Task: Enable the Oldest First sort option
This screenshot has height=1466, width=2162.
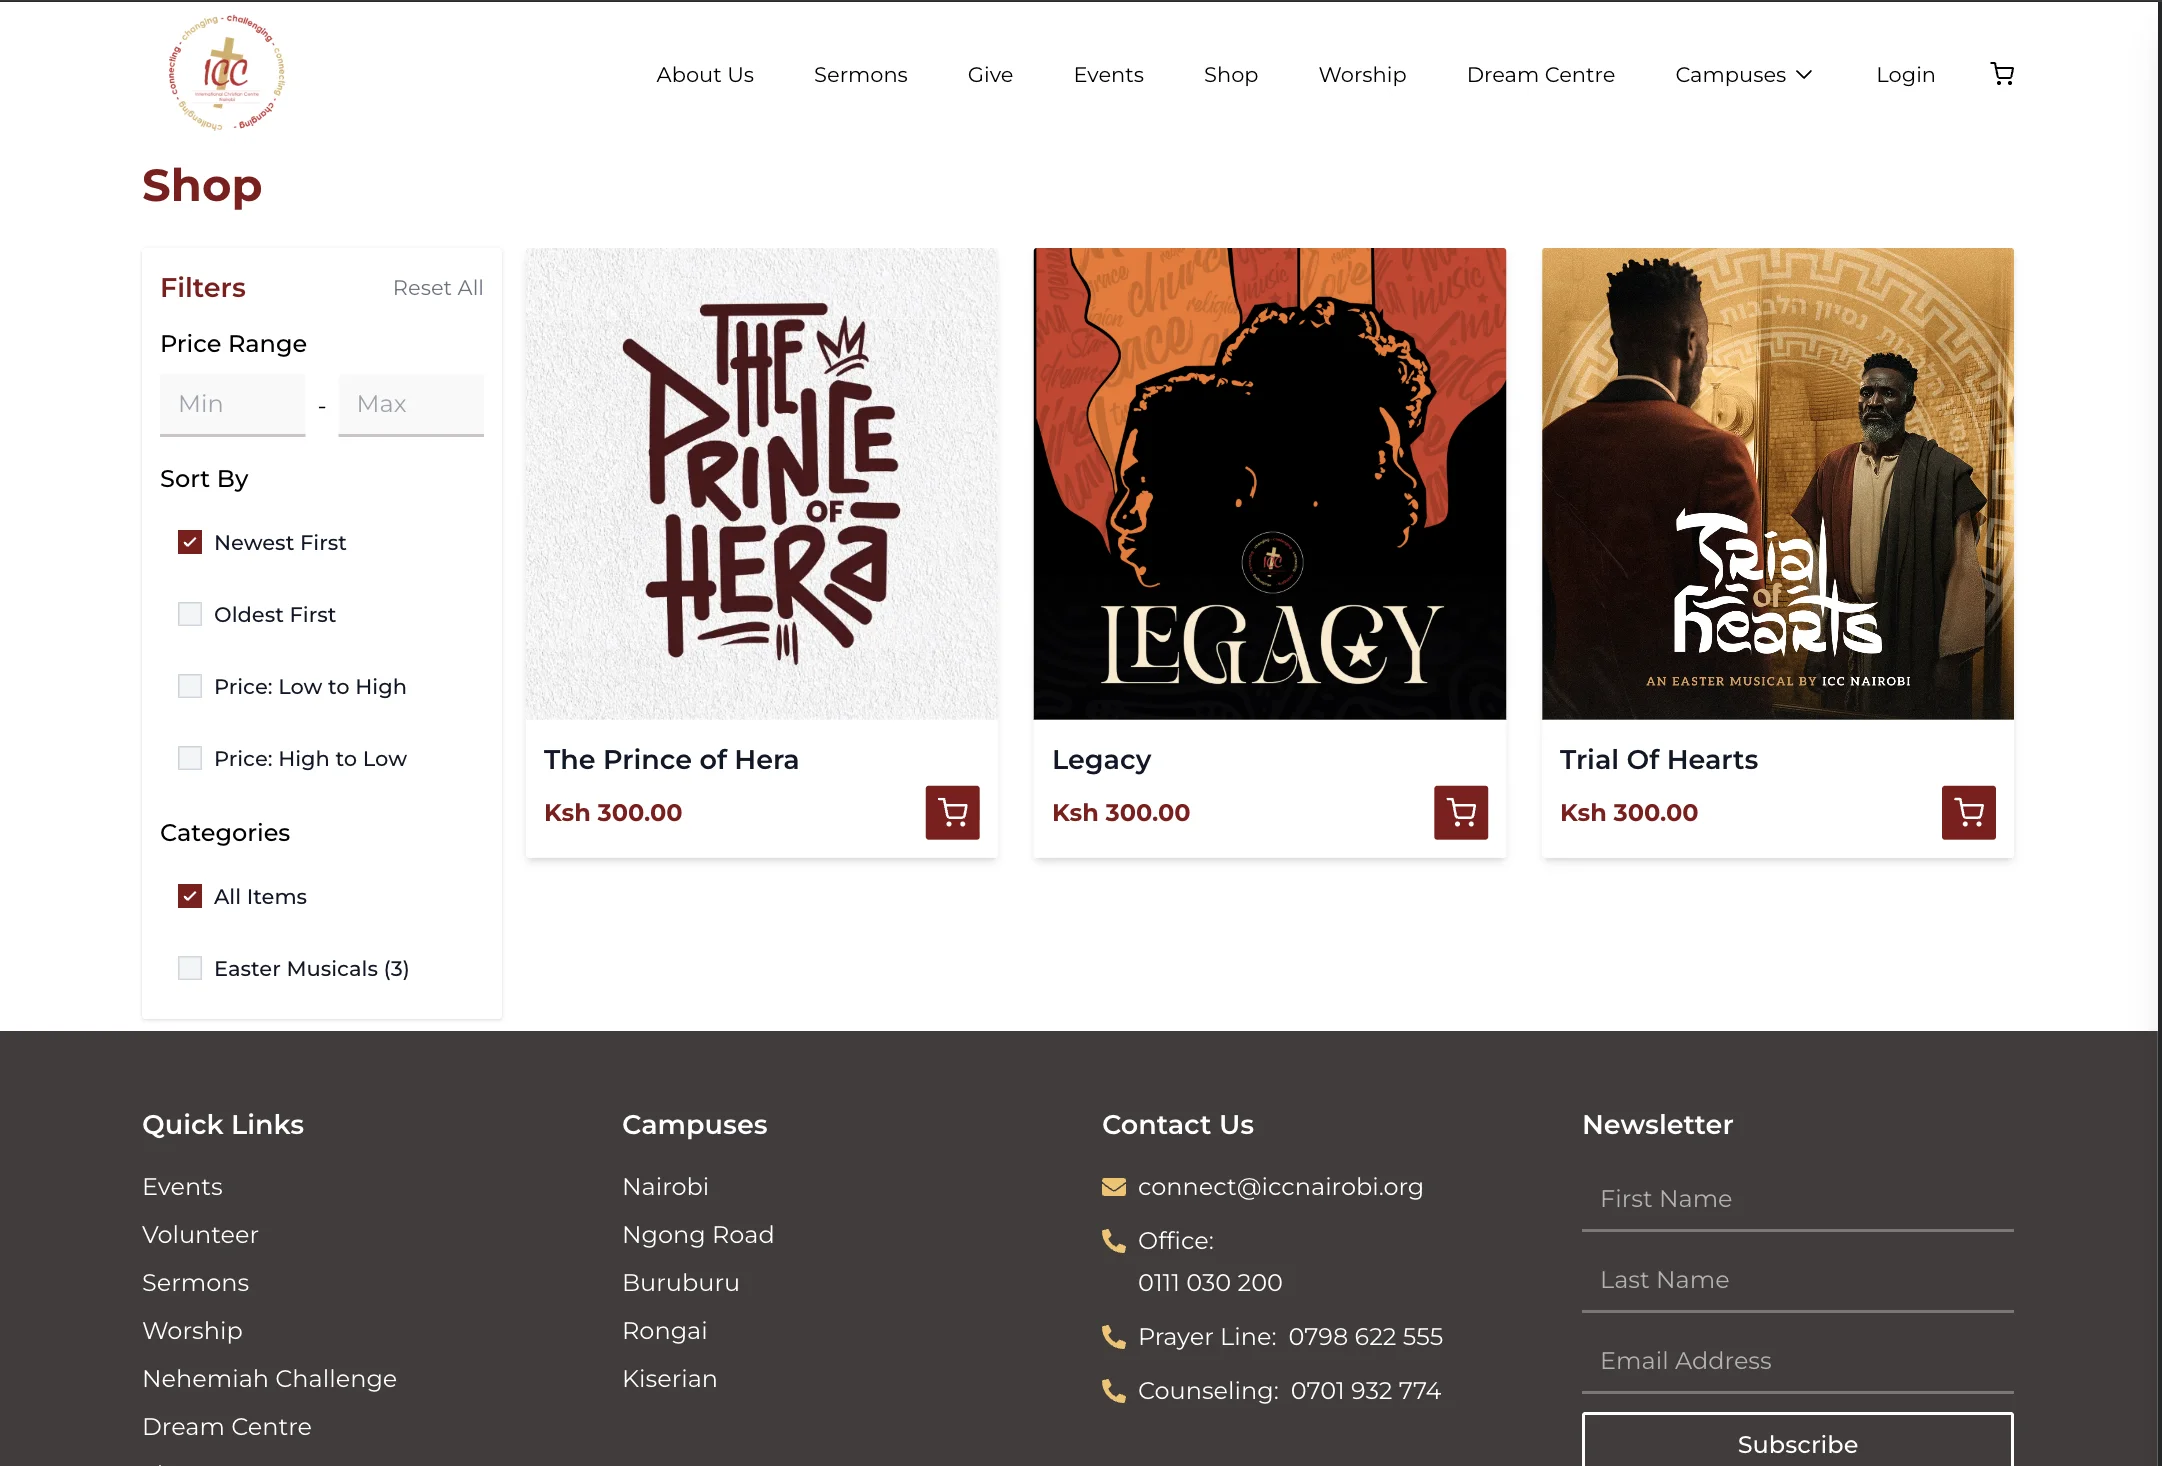Action: [190, 614]
